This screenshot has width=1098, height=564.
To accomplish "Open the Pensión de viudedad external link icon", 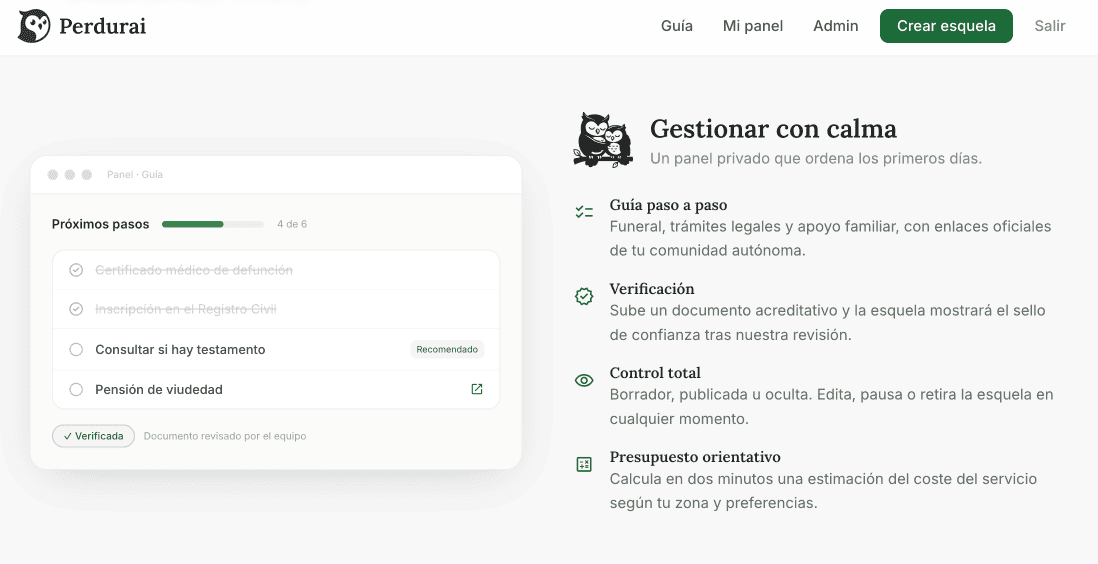I will click(x=477, y=389).
